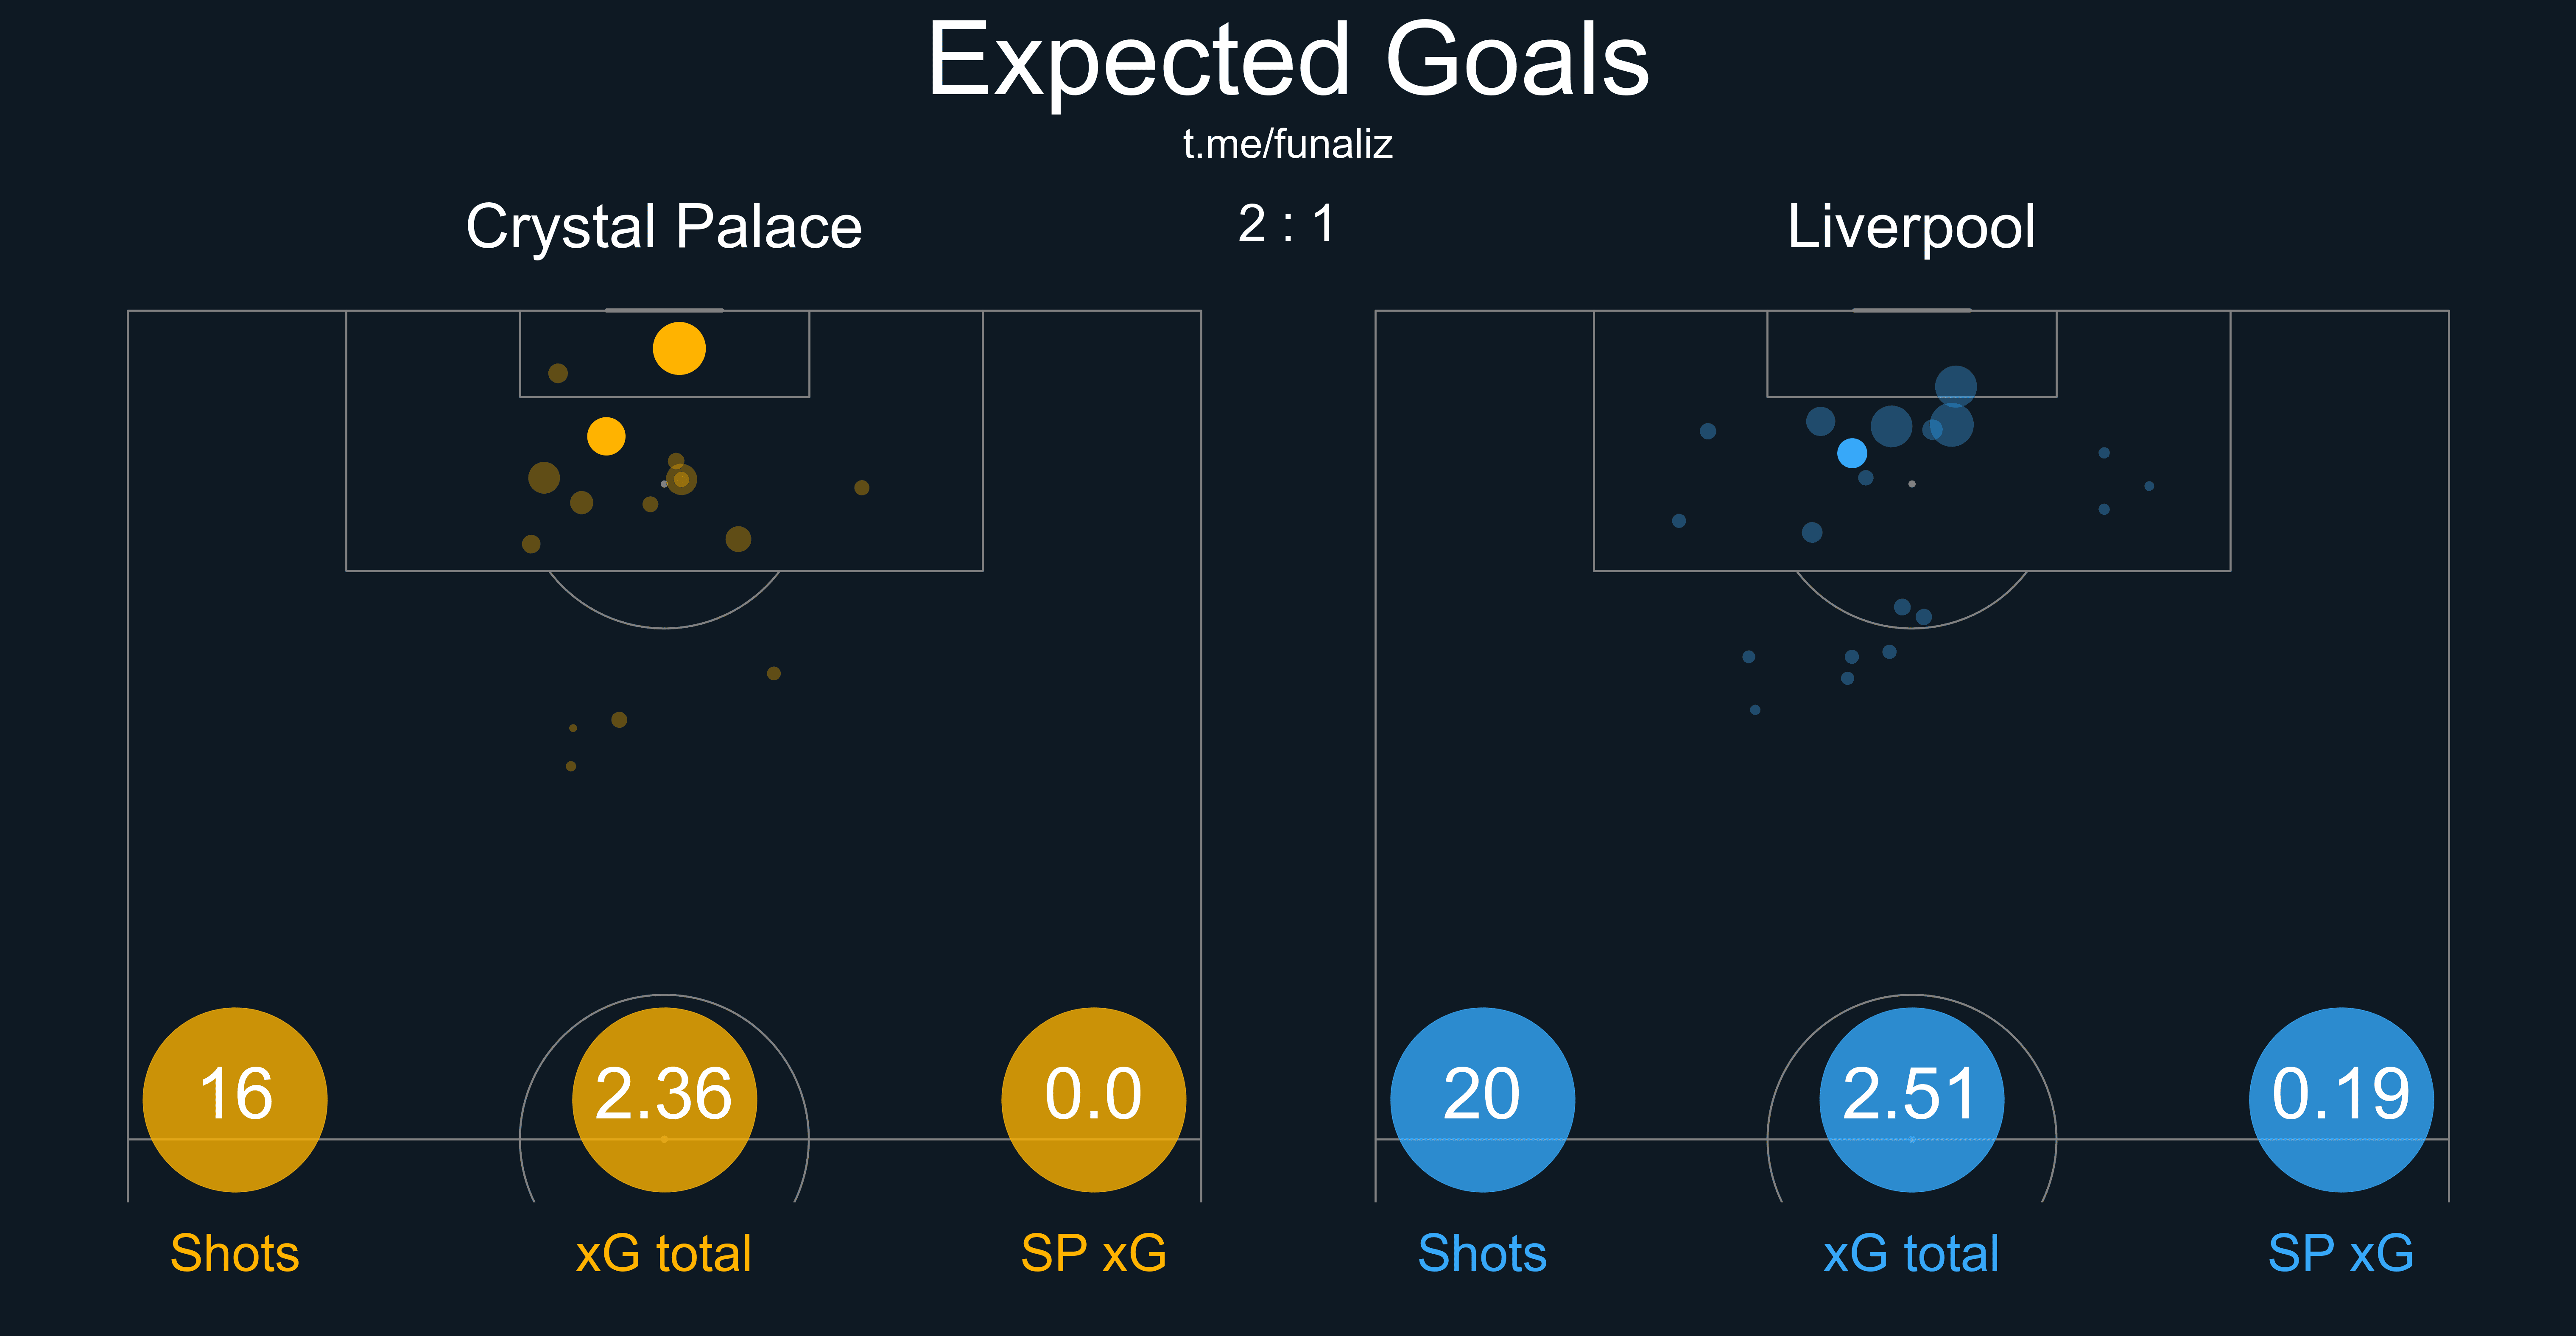Click Liverpool's 0.19 SP xG circle
The image size is (2576, 1336).
pos(2340,1099)
